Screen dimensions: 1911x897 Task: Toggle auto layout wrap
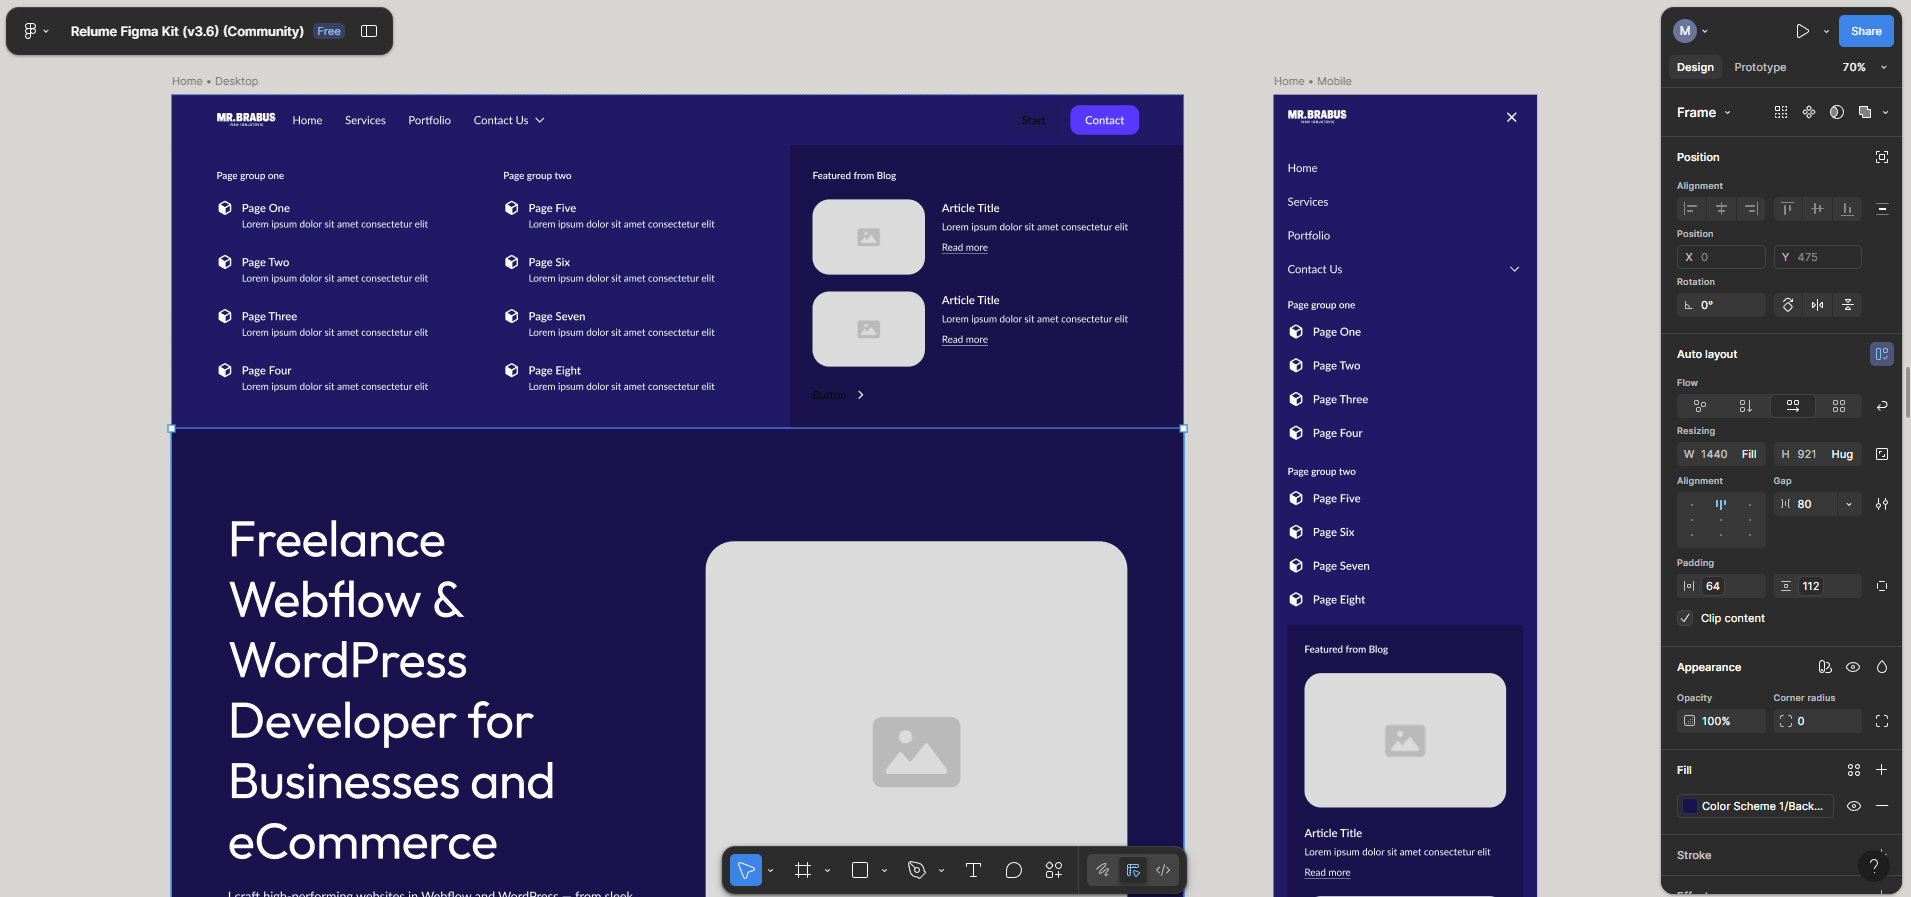click(x=1882, y=406)
